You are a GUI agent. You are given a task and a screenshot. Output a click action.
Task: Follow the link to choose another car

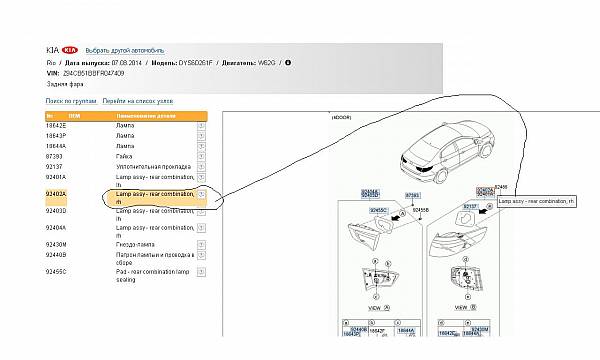tap(125, 50)
